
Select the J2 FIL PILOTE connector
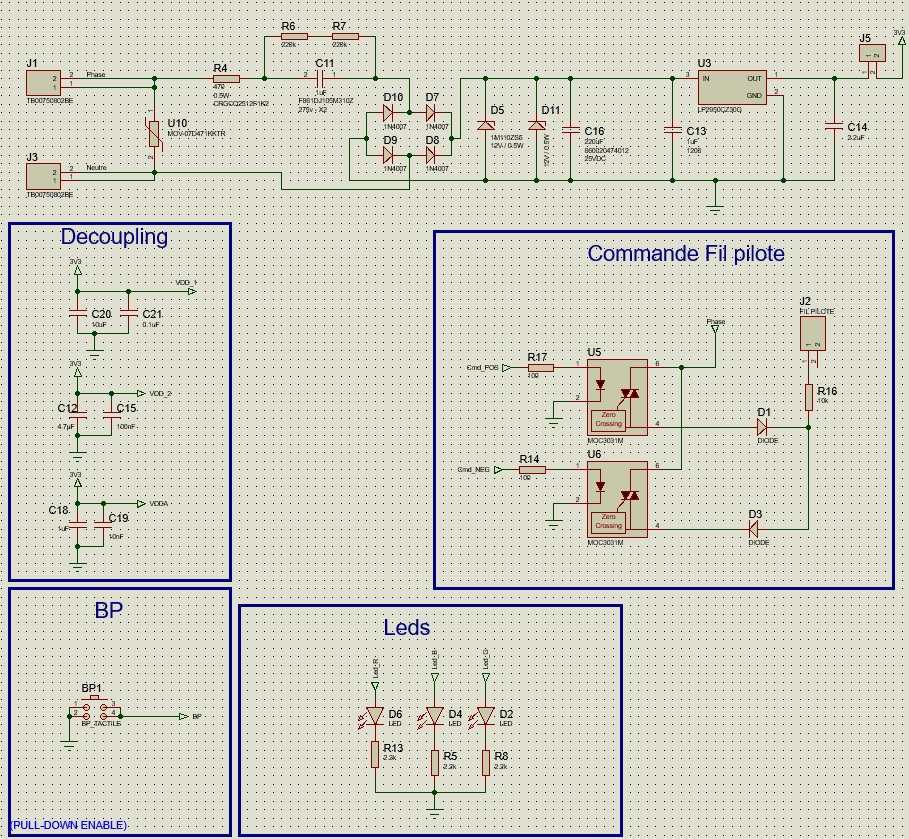point(813,333)
